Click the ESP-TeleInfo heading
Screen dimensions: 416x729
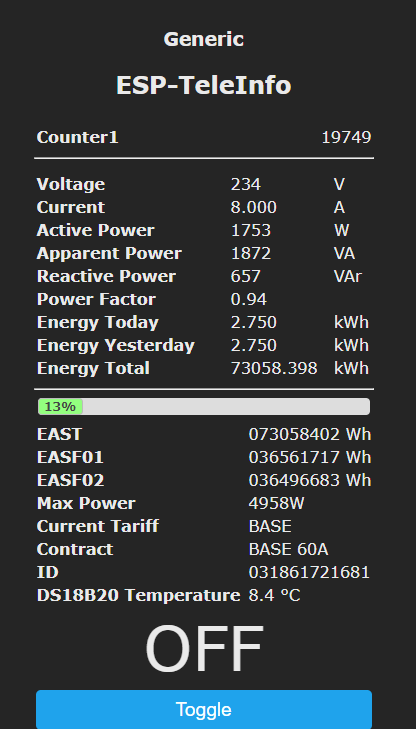204,86
